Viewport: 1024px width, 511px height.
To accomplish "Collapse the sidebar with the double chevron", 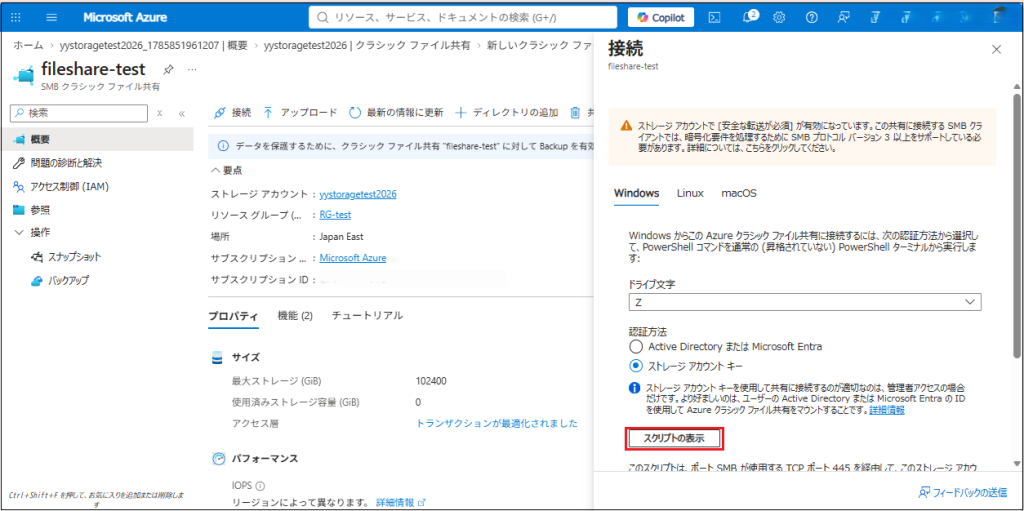I will pyautogui.click(x=182, y=113).
